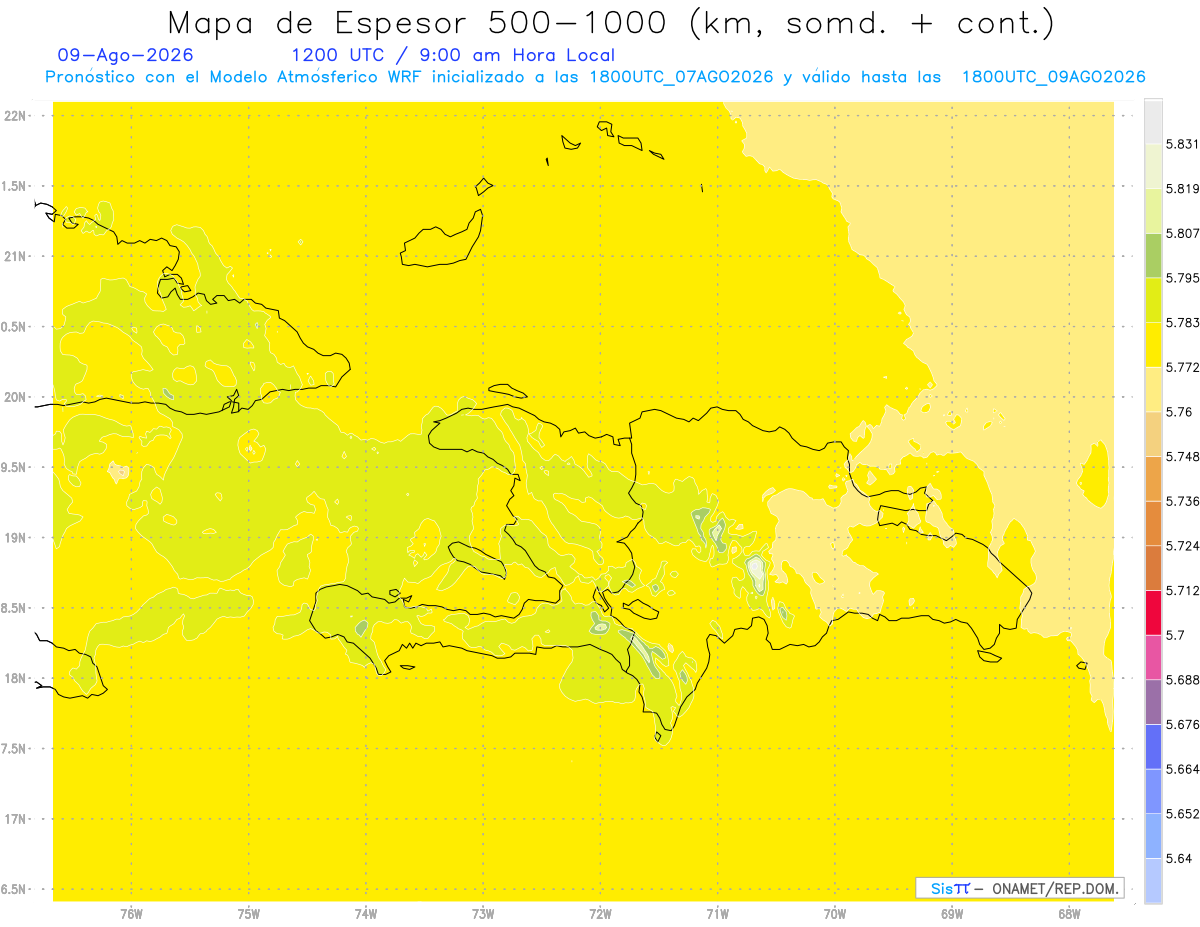This screenshot has width=1200, height=927.
Task: Click the latitude label 8.5N
Action: (14, 608)
